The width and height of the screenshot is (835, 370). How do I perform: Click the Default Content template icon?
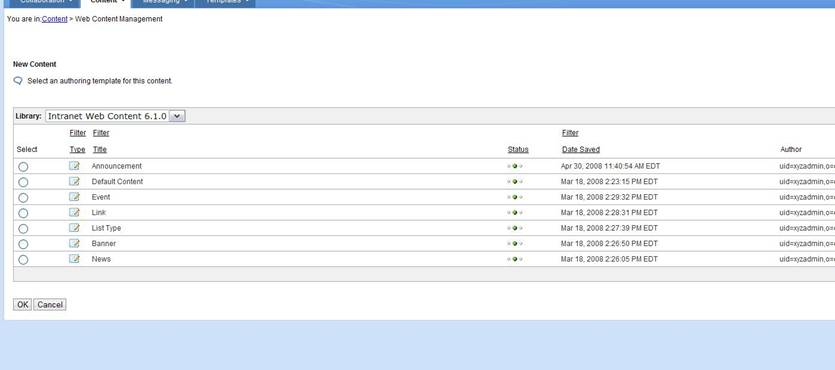[75, 182]
